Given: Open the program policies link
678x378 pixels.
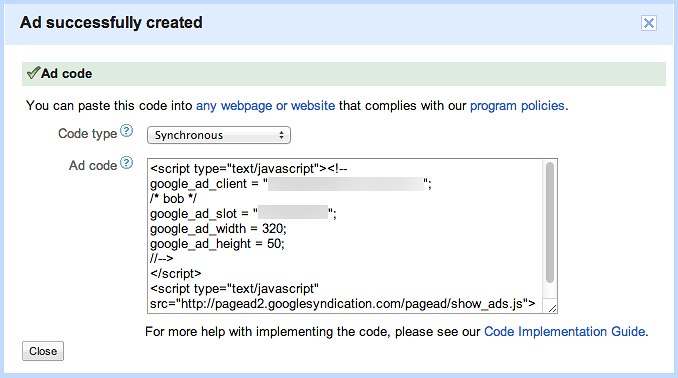Looking at the screenshot, I should pos(517,106).
